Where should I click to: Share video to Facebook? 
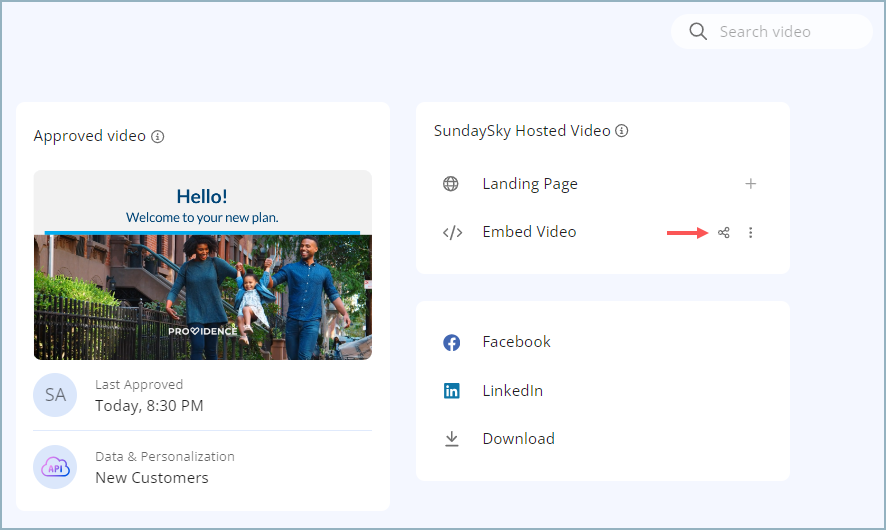pos(516,342)
